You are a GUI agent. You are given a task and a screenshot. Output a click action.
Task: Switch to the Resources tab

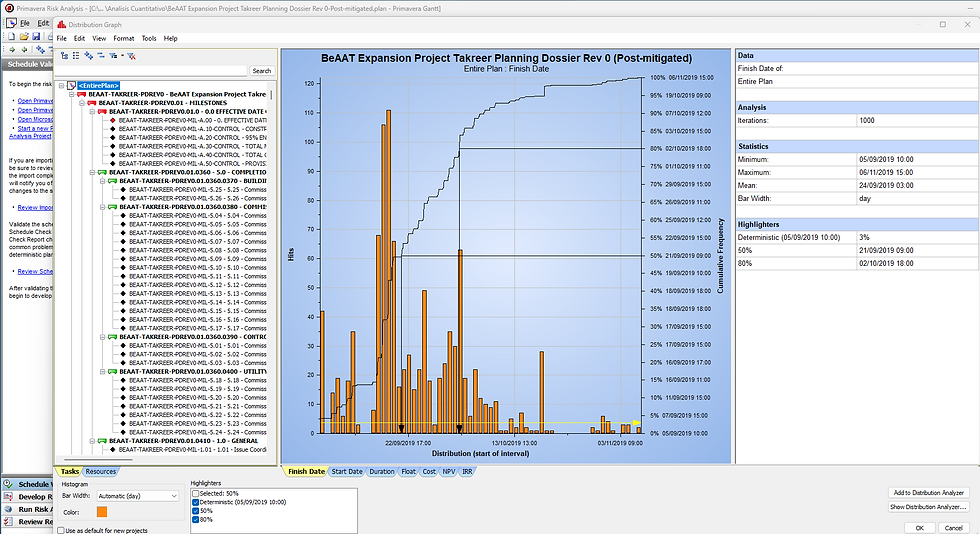(x=101, y=471)
